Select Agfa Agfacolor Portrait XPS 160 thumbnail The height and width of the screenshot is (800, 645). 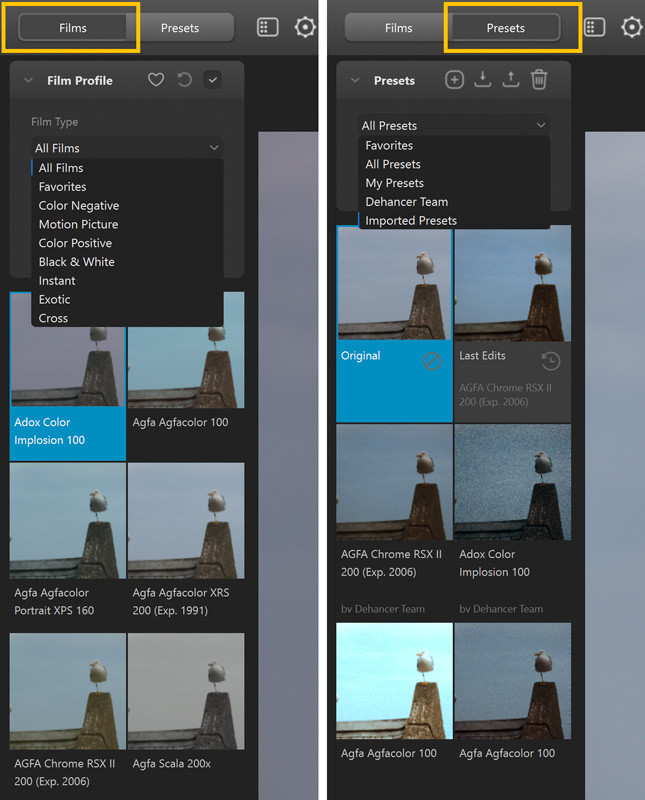(68, 521)
